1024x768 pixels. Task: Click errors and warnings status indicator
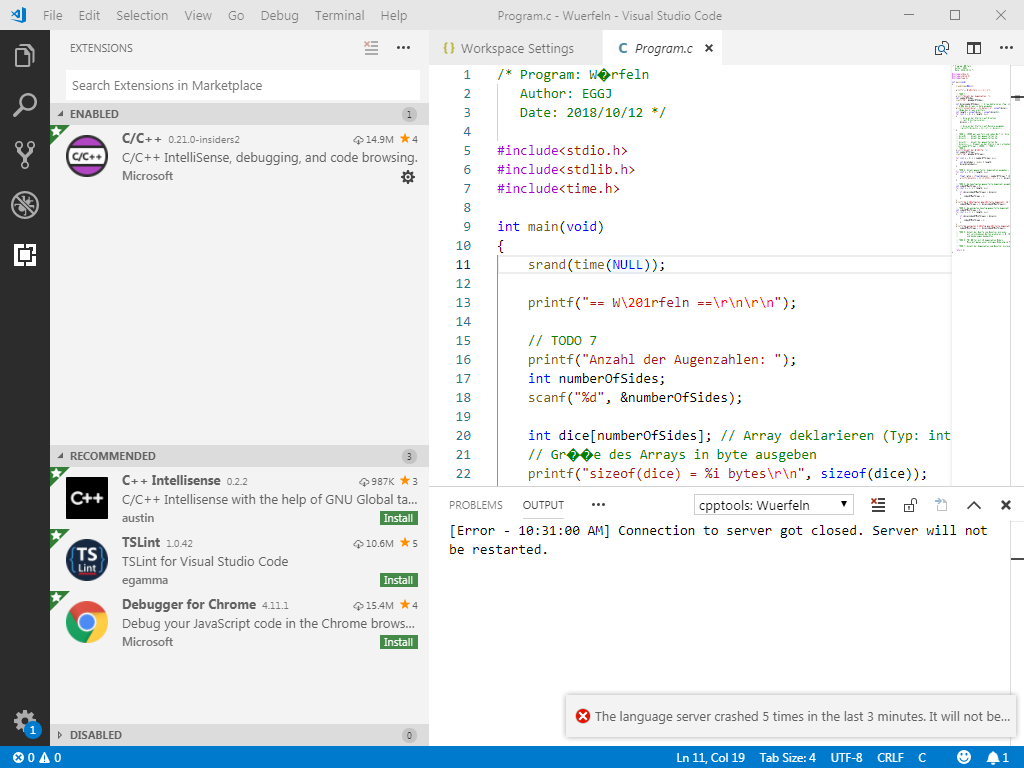tap(37, 758)
